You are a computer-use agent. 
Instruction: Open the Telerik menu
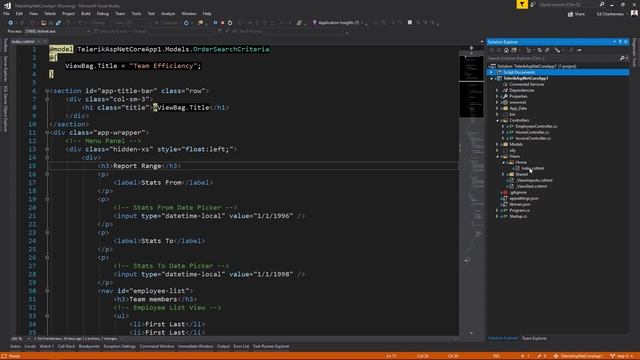tap(50, 13)
